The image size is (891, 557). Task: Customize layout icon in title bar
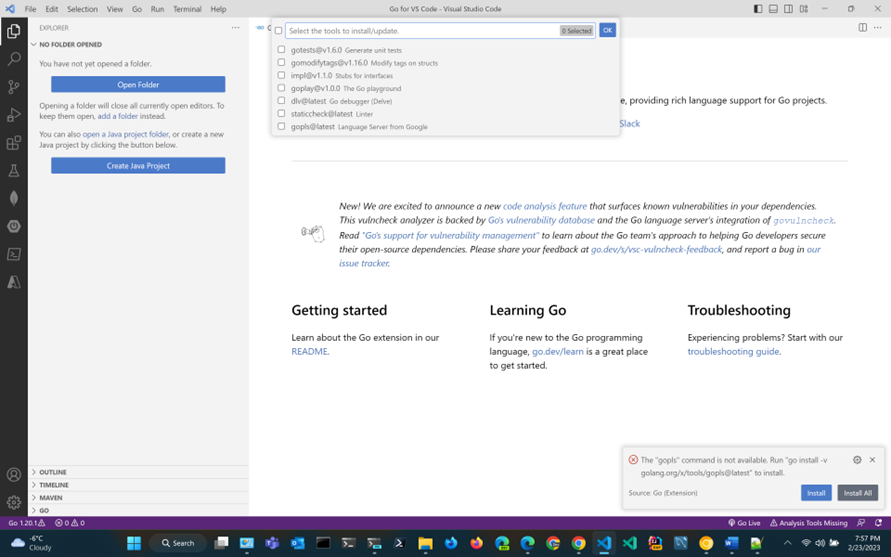[804, 9]
